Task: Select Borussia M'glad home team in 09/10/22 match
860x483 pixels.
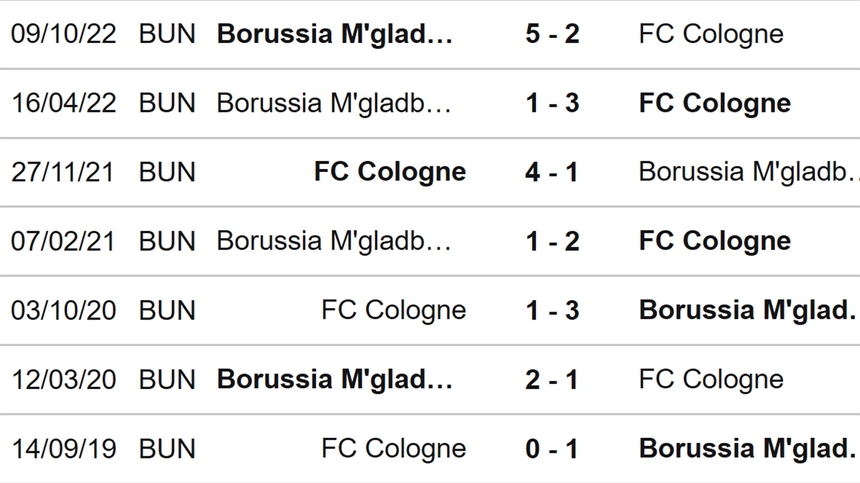Action: pyautogui.click(x=335, y=34)
